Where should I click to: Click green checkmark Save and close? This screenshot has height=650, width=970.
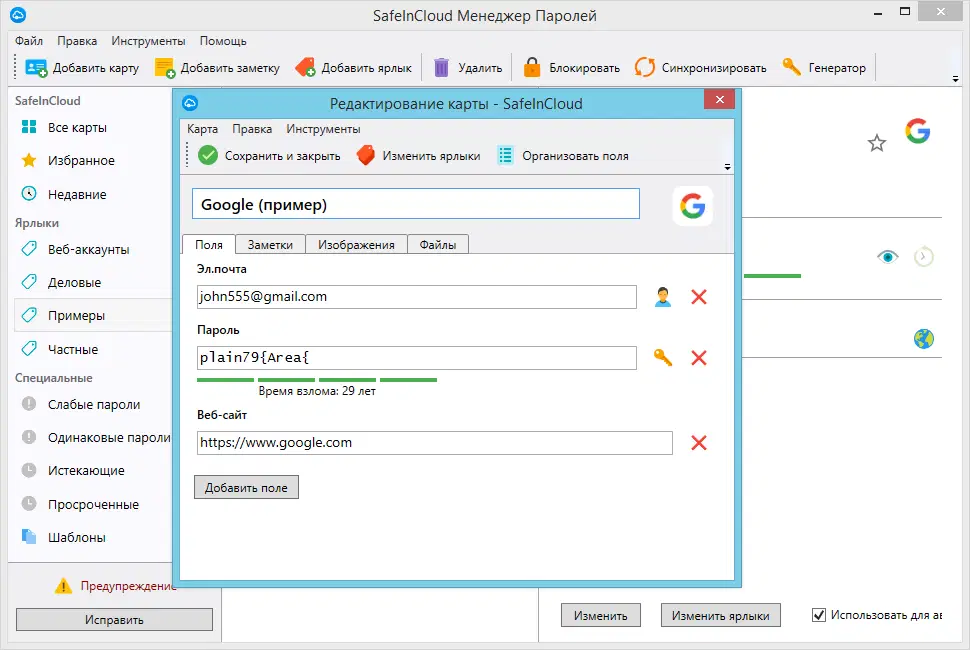coord(208,155)
